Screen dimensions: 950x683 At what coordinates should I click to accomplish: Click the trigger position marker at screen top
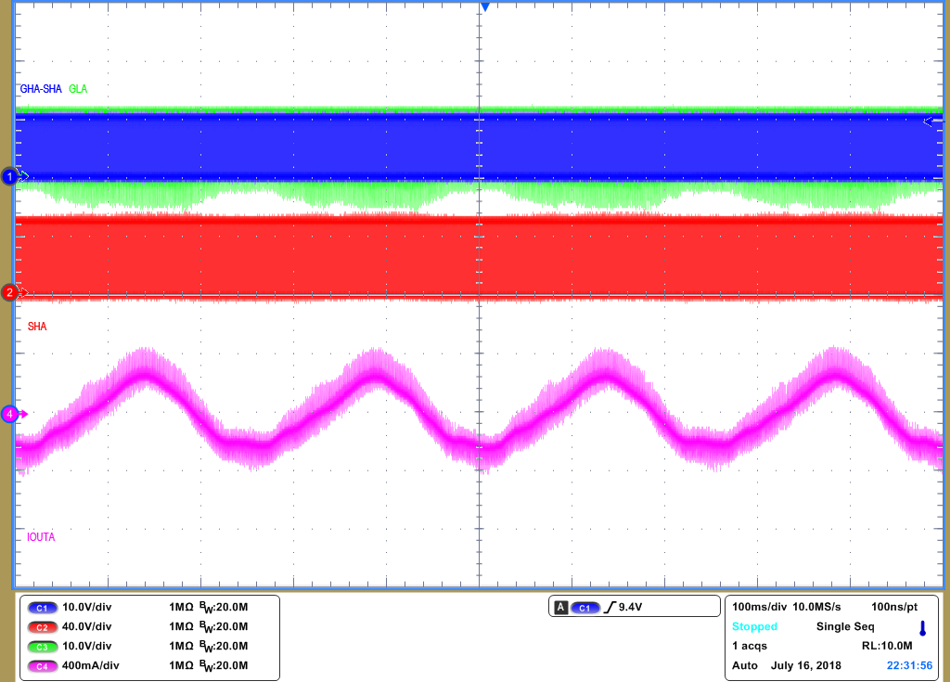point(485,6)
